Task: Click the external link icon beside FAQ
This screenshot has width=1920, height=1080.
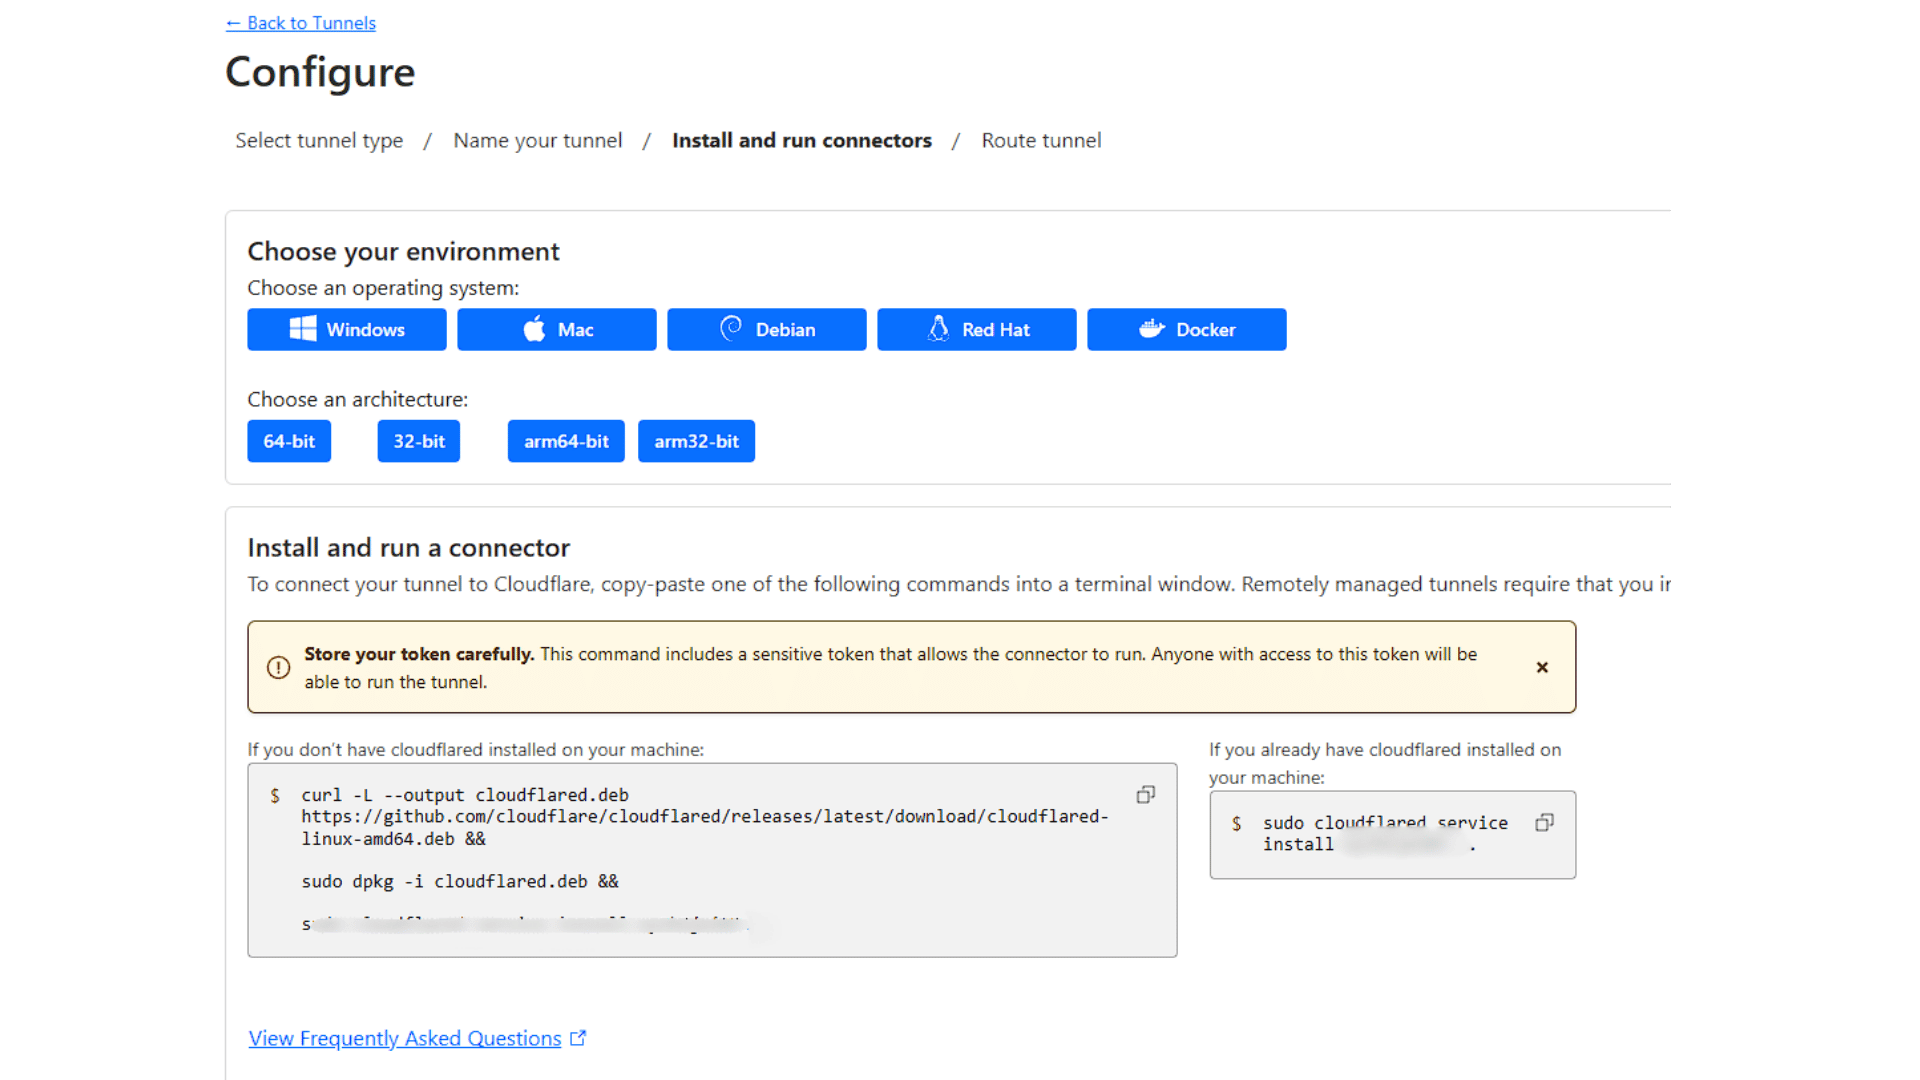Action: 578,1038
